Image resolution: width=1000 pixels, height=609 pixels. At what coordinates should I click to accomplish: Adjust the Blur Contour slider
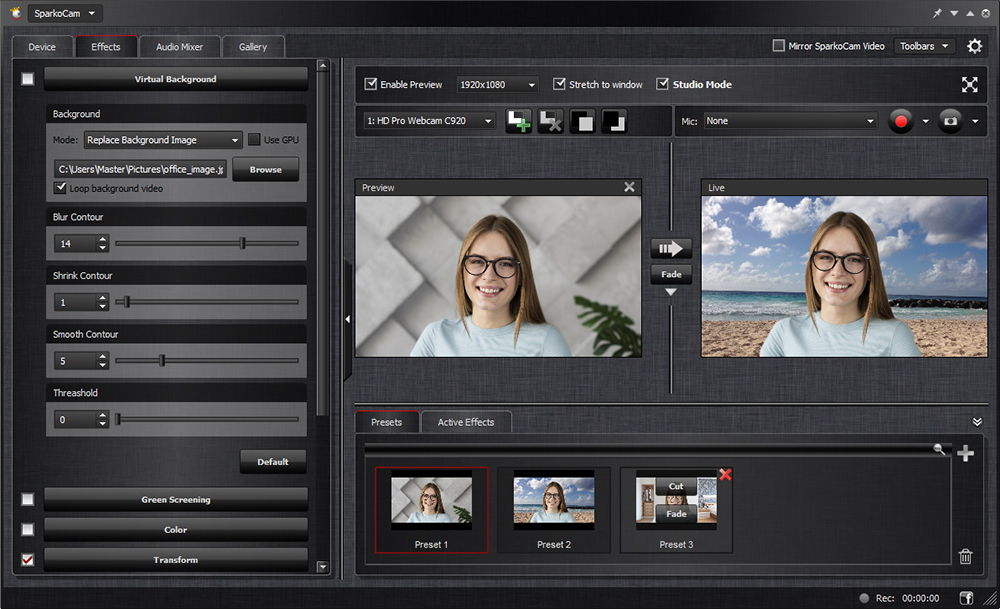click(x=240, y=243)
